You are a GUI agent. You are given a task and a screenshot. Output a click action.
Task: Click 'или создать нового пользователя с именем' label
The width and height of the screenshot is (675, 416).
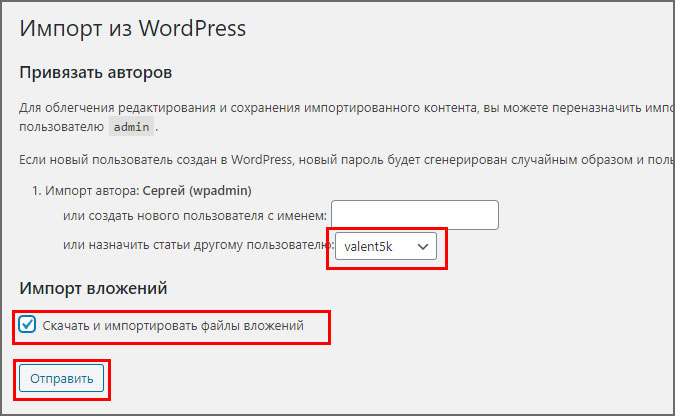[195, 215]
